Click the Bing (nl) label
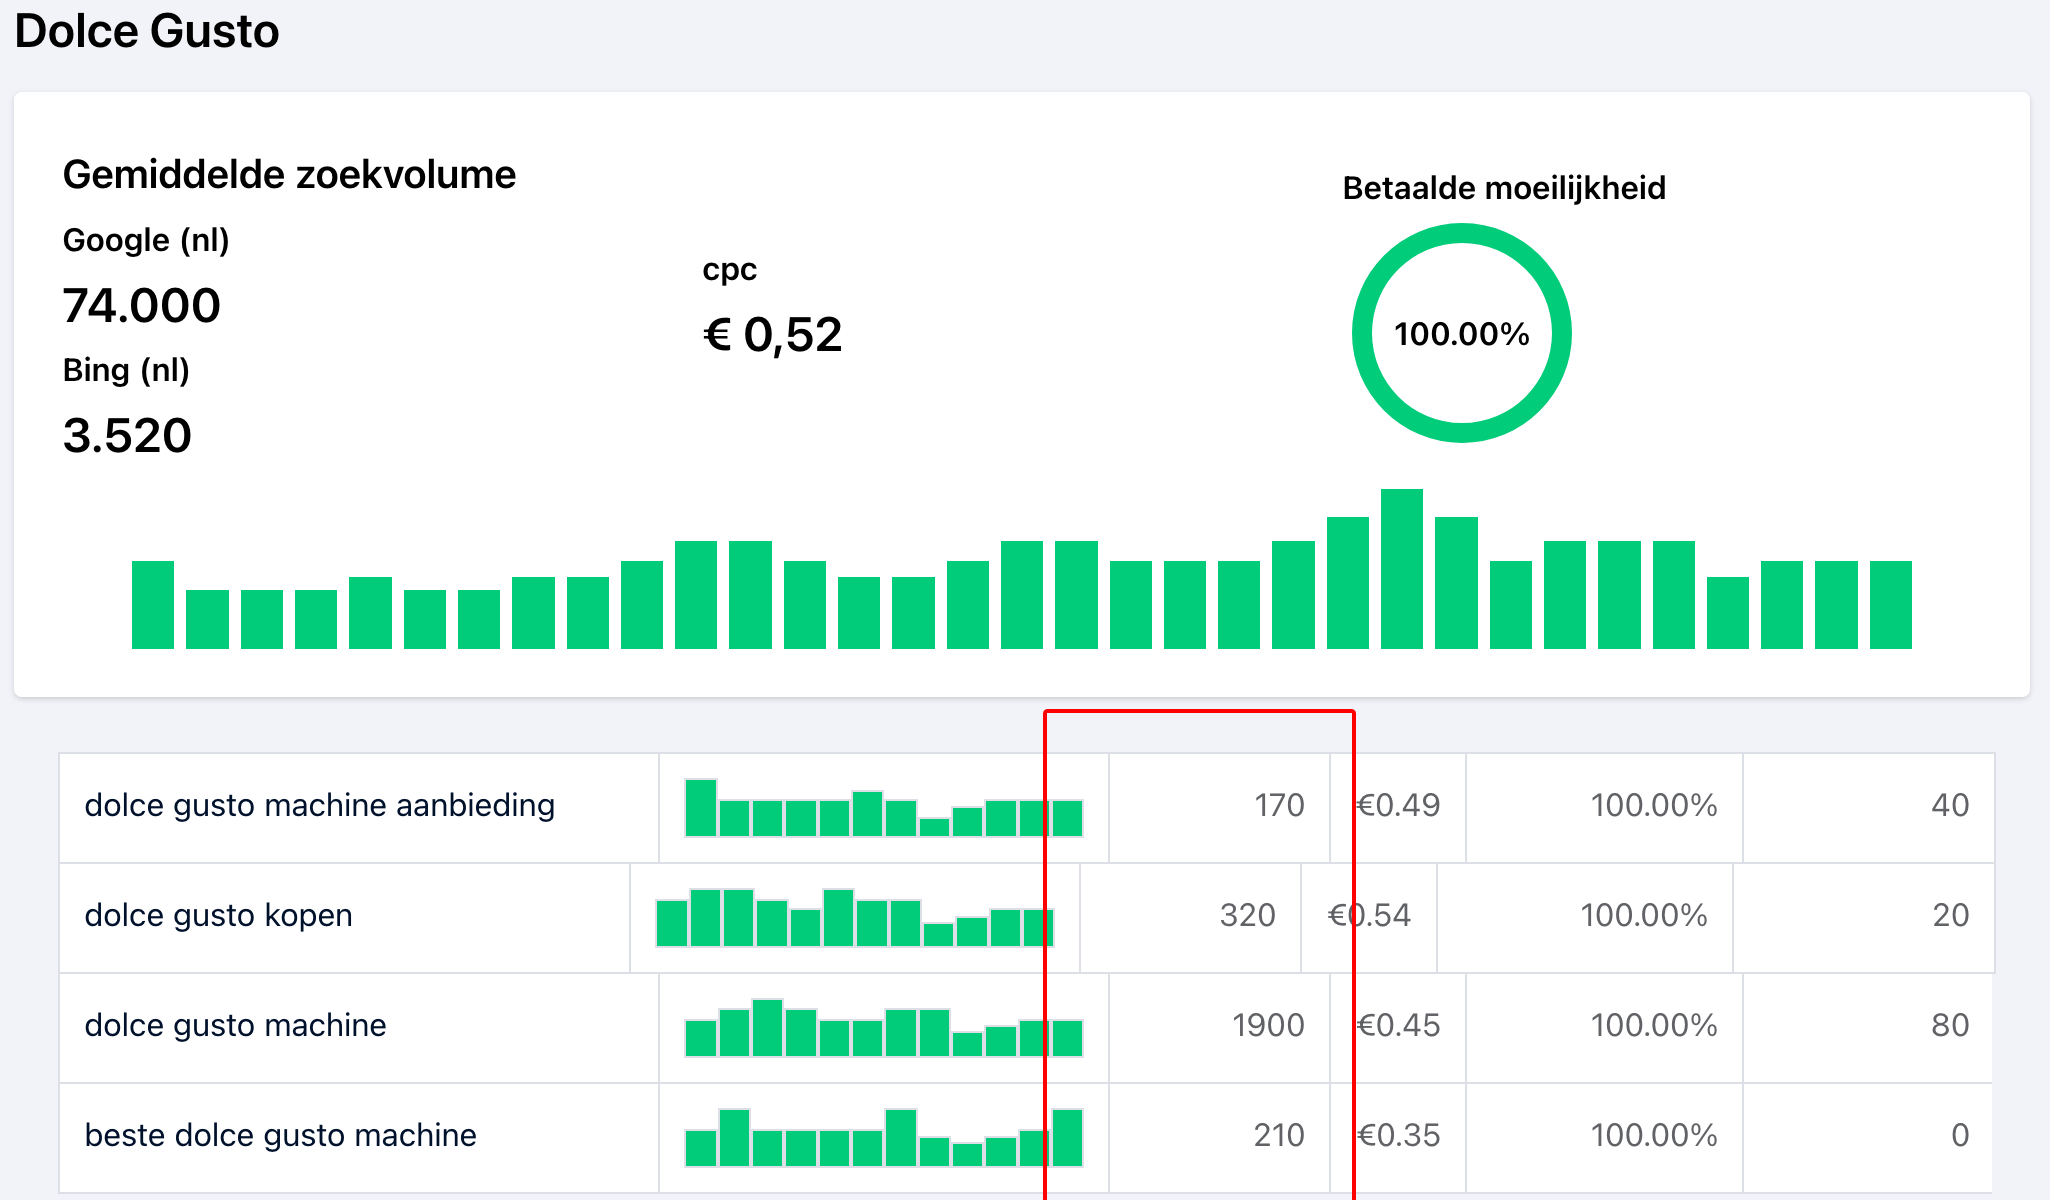Image resolution: width=2050 pixels, height=1200 pixels. point(126,371)
